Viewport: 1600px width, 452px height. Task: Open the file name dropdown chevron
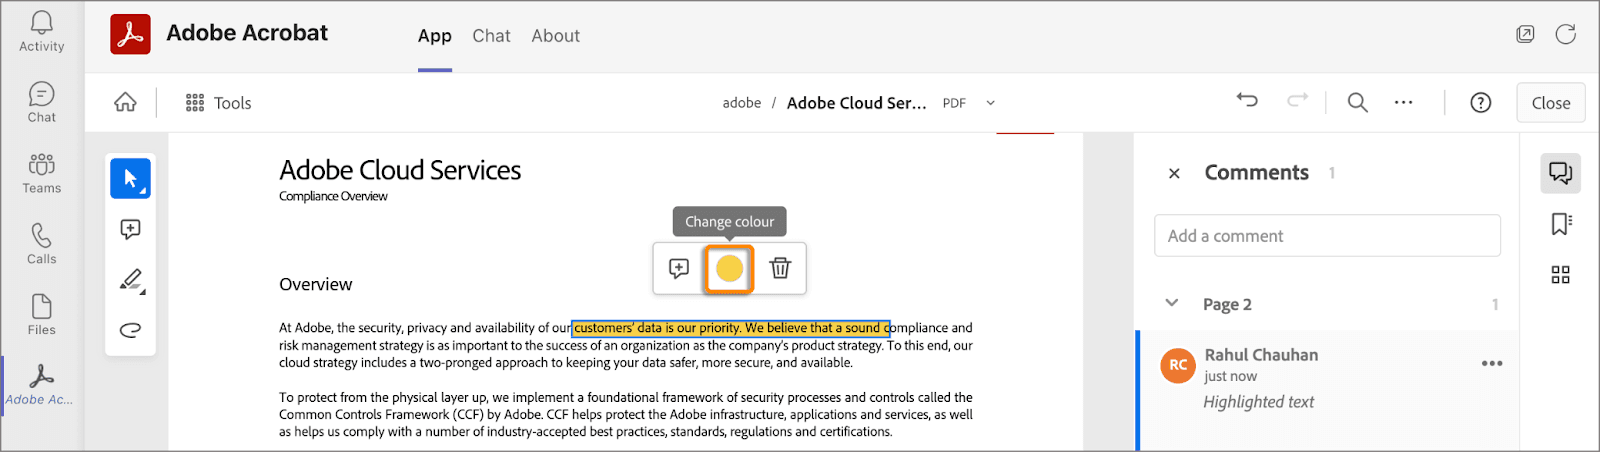(x=991, y=103)
